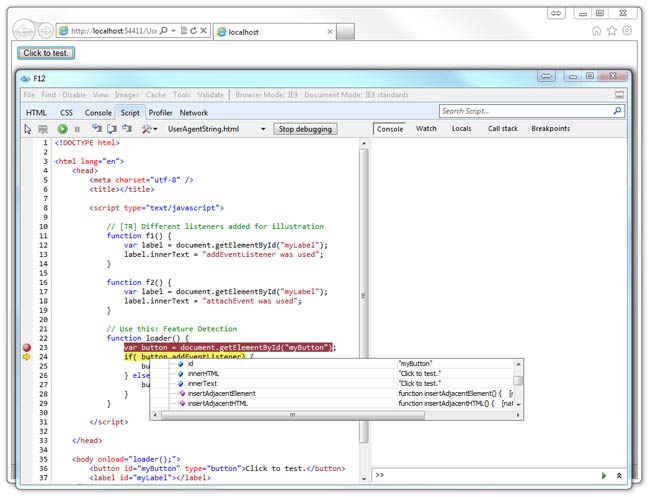The image size is (650, 497).
Task: Click the 'Click to test.' page button
Action: [x=46, y=53]
